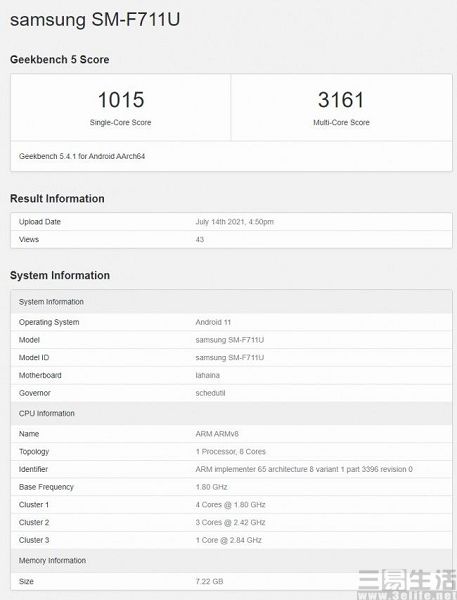Select the lahaina motherboard value
This screenshot has width=457, height=600.
(x=207, y=375)
